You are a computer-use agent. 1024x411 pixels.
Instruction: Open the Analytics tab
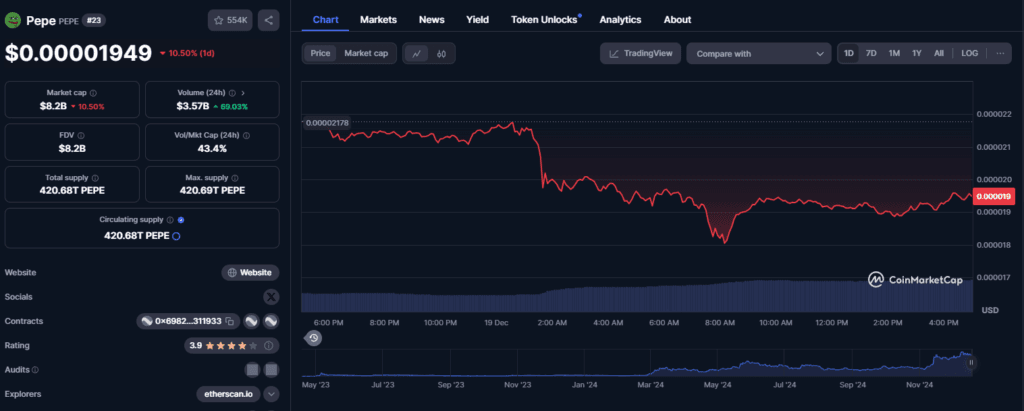[x=620, y=20]
